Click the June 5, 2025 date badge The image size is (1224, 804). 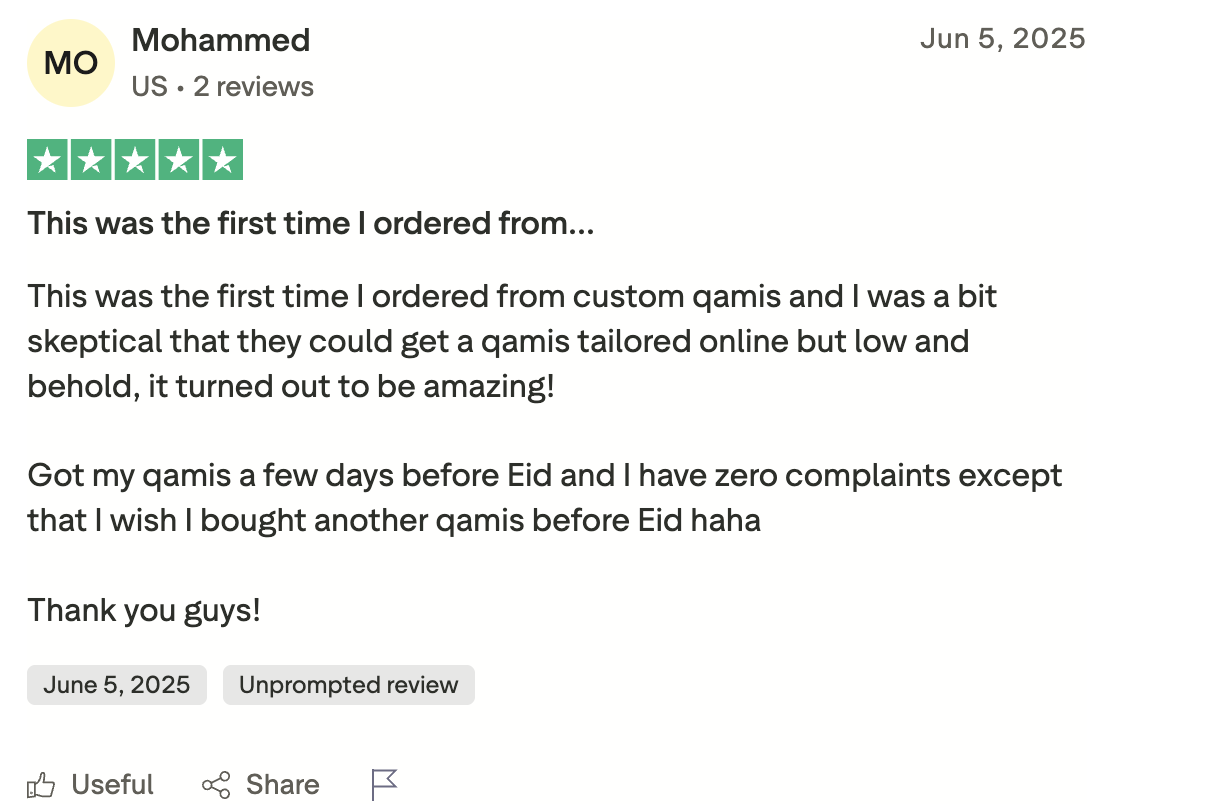click(x=116, y=685)
